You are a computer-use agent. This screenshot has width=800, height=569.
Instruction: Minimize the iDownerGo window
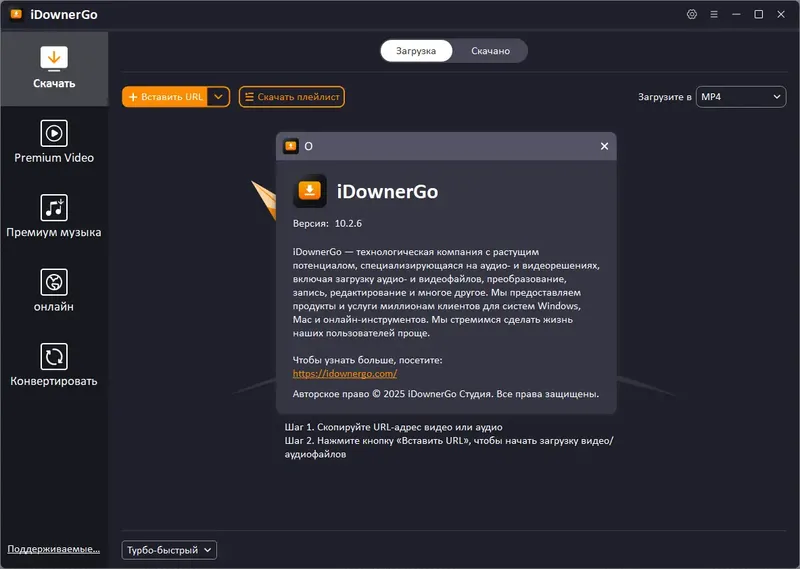click(x=736, y=14)
